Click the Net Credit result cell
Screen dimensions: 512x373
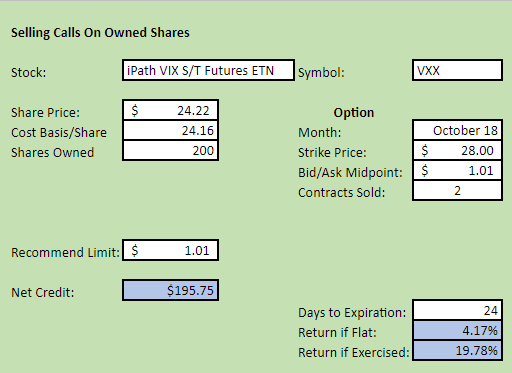(170, 290)
